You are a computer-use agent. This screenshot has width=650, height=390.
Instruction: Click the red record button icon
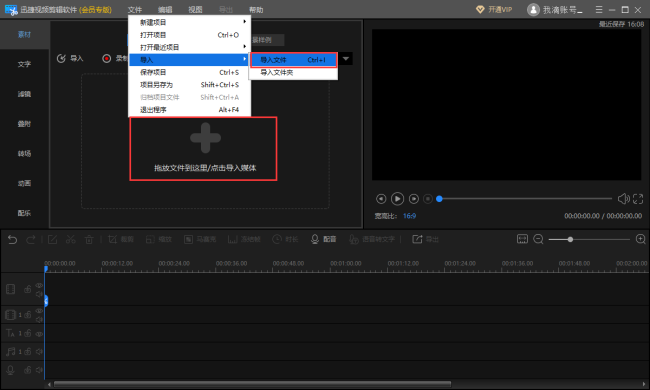pyautogui.click(x=107, y=58)
